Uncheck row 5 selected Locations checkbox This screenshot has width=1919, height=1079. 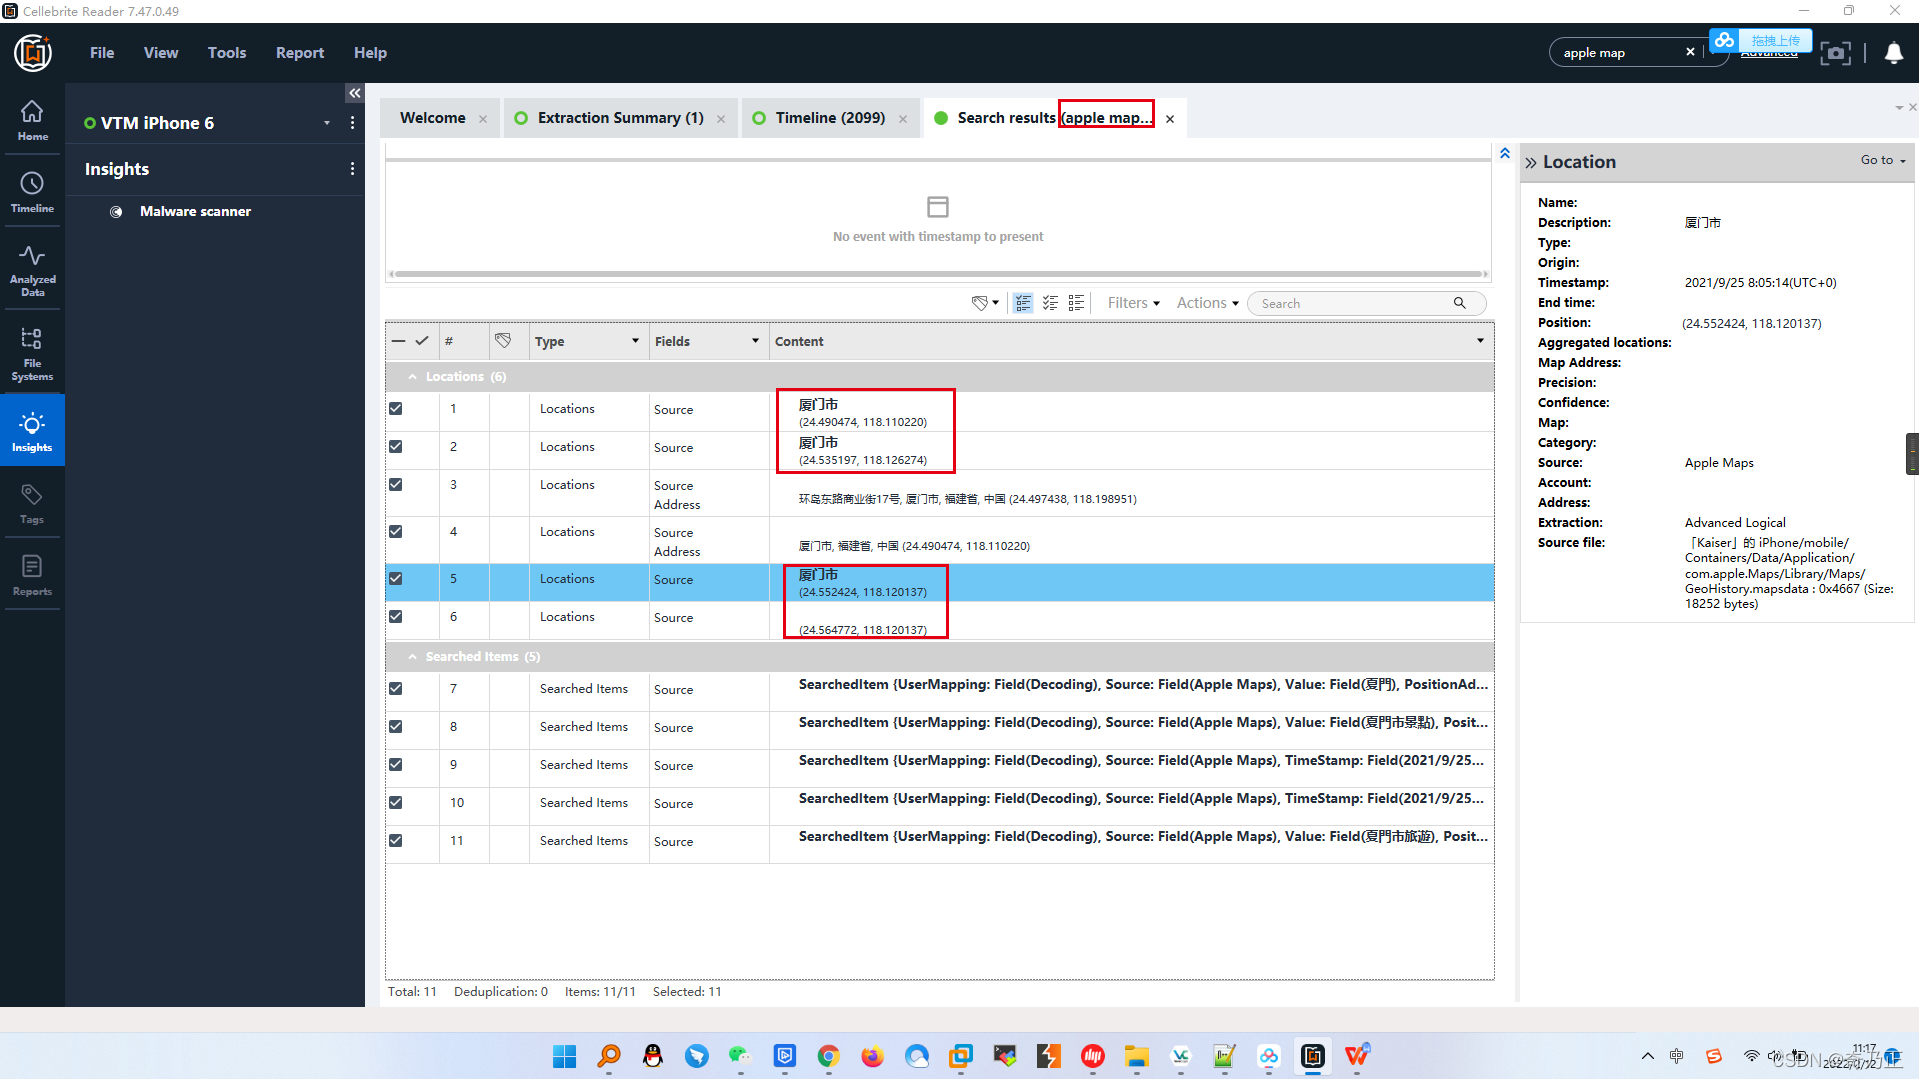point(396,579)
